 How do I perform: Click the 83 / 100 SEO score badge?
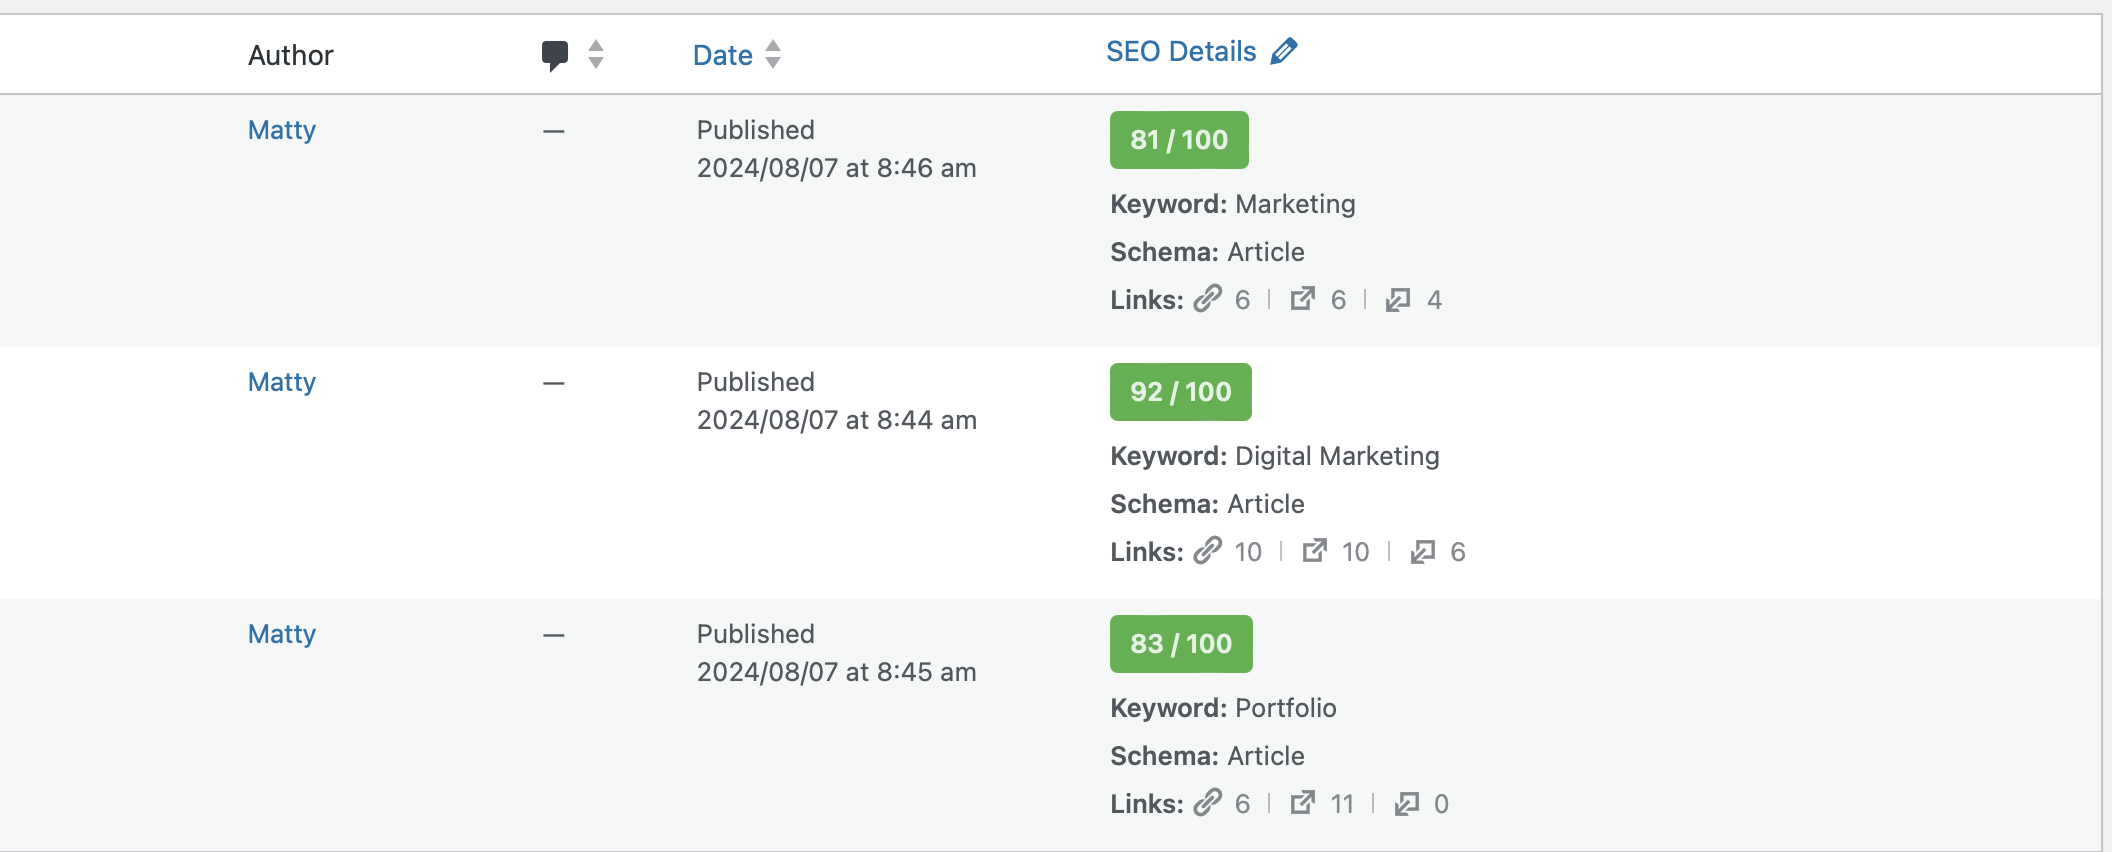pos(1181,644)
